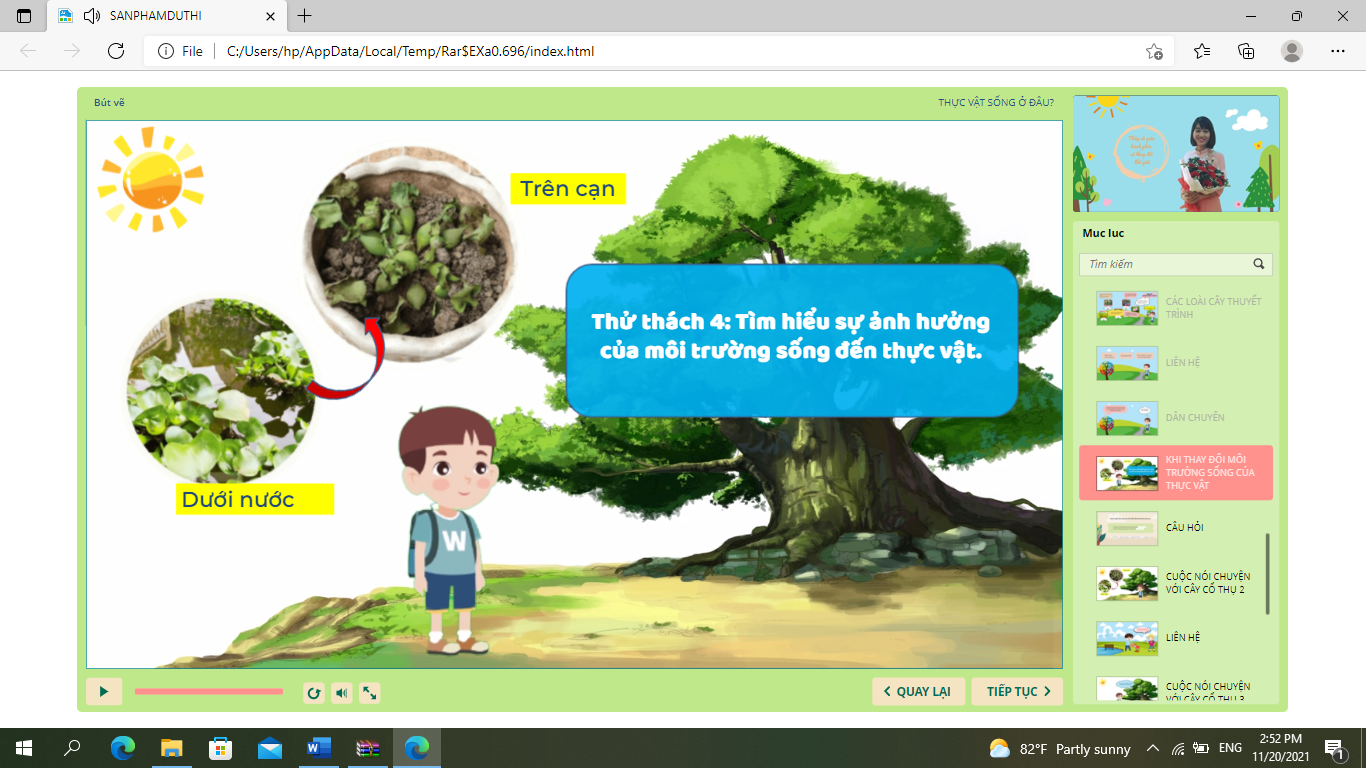
Task: Toggle fullscreen mode for the slide
Action: tap(369, 692)
